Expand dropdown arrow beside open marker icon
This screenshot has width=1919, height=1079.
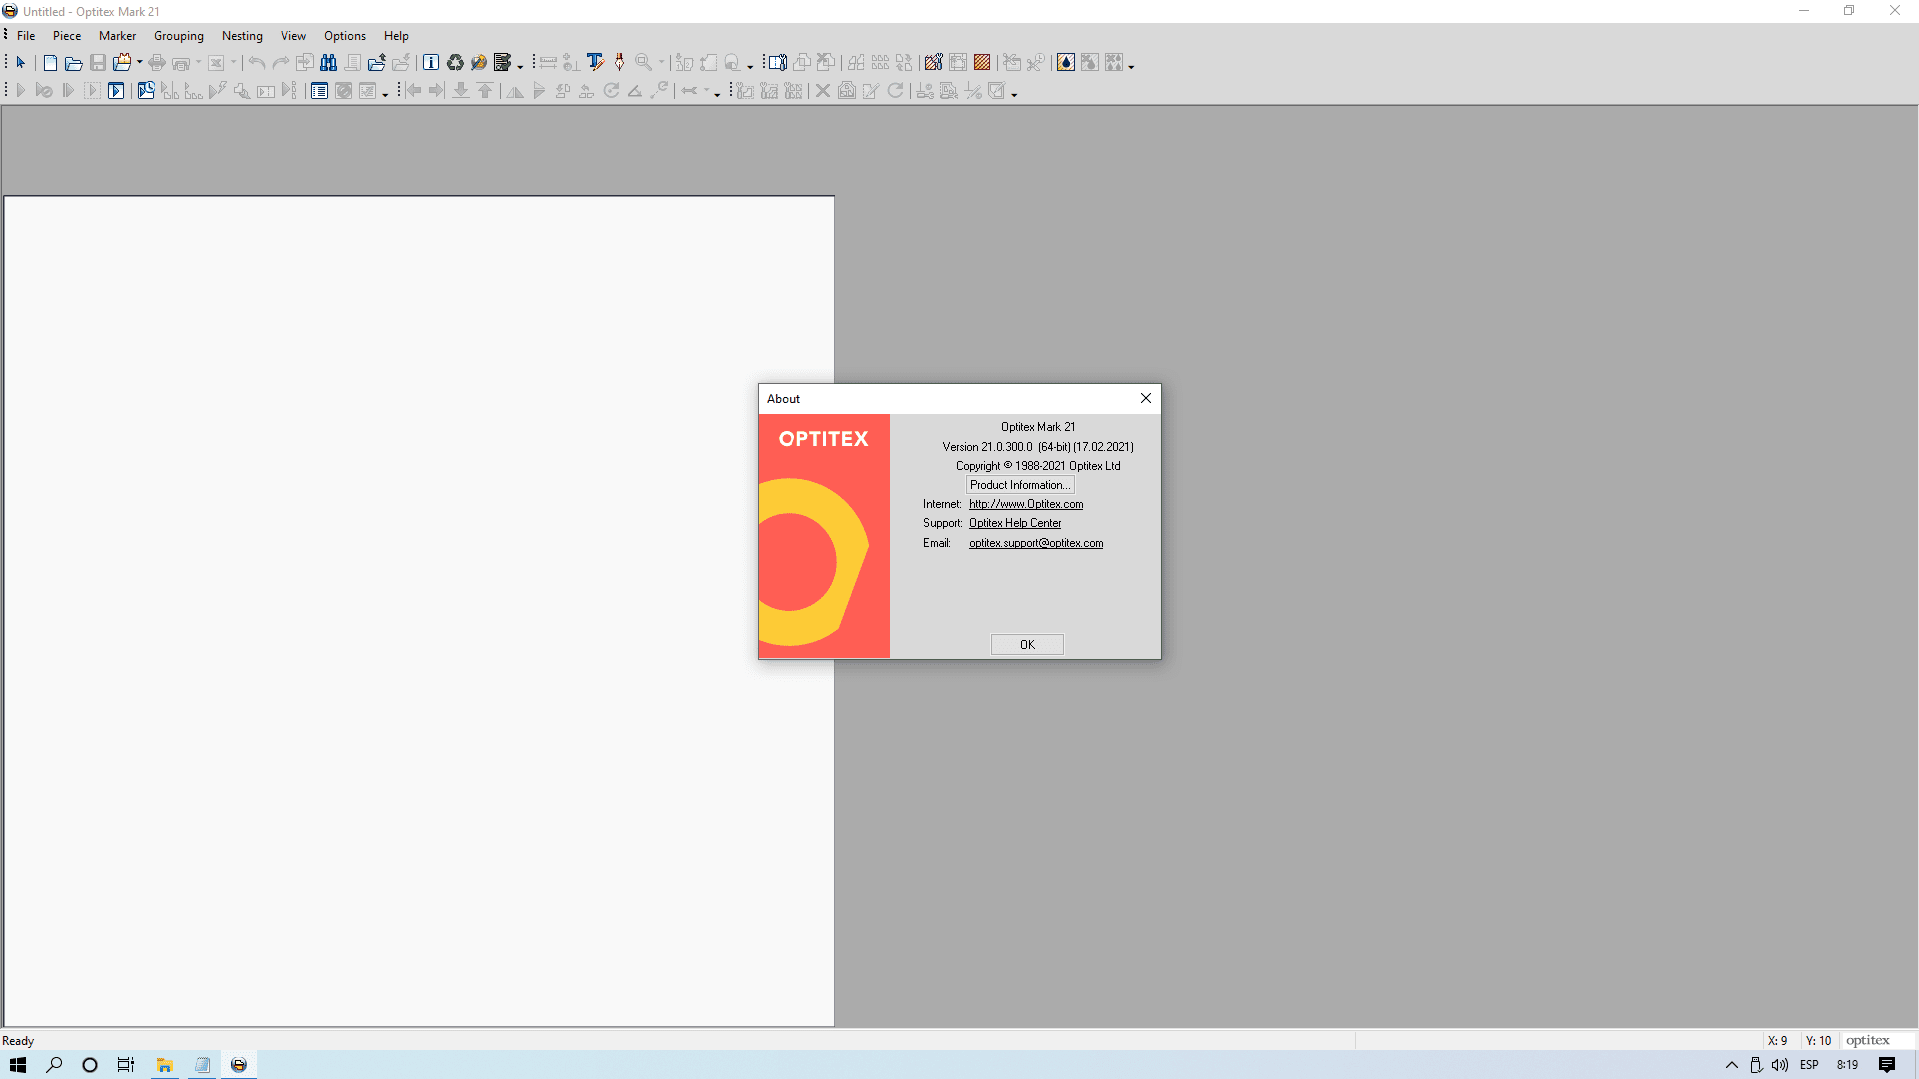139,63
